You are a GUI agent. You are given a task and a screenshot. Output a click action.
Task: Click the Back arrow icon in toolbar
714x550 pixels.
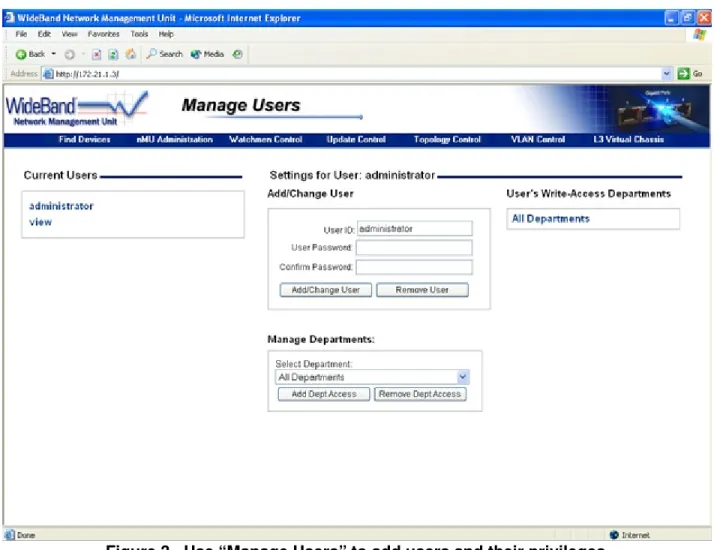pyautogui.click(x=21, y=54)
